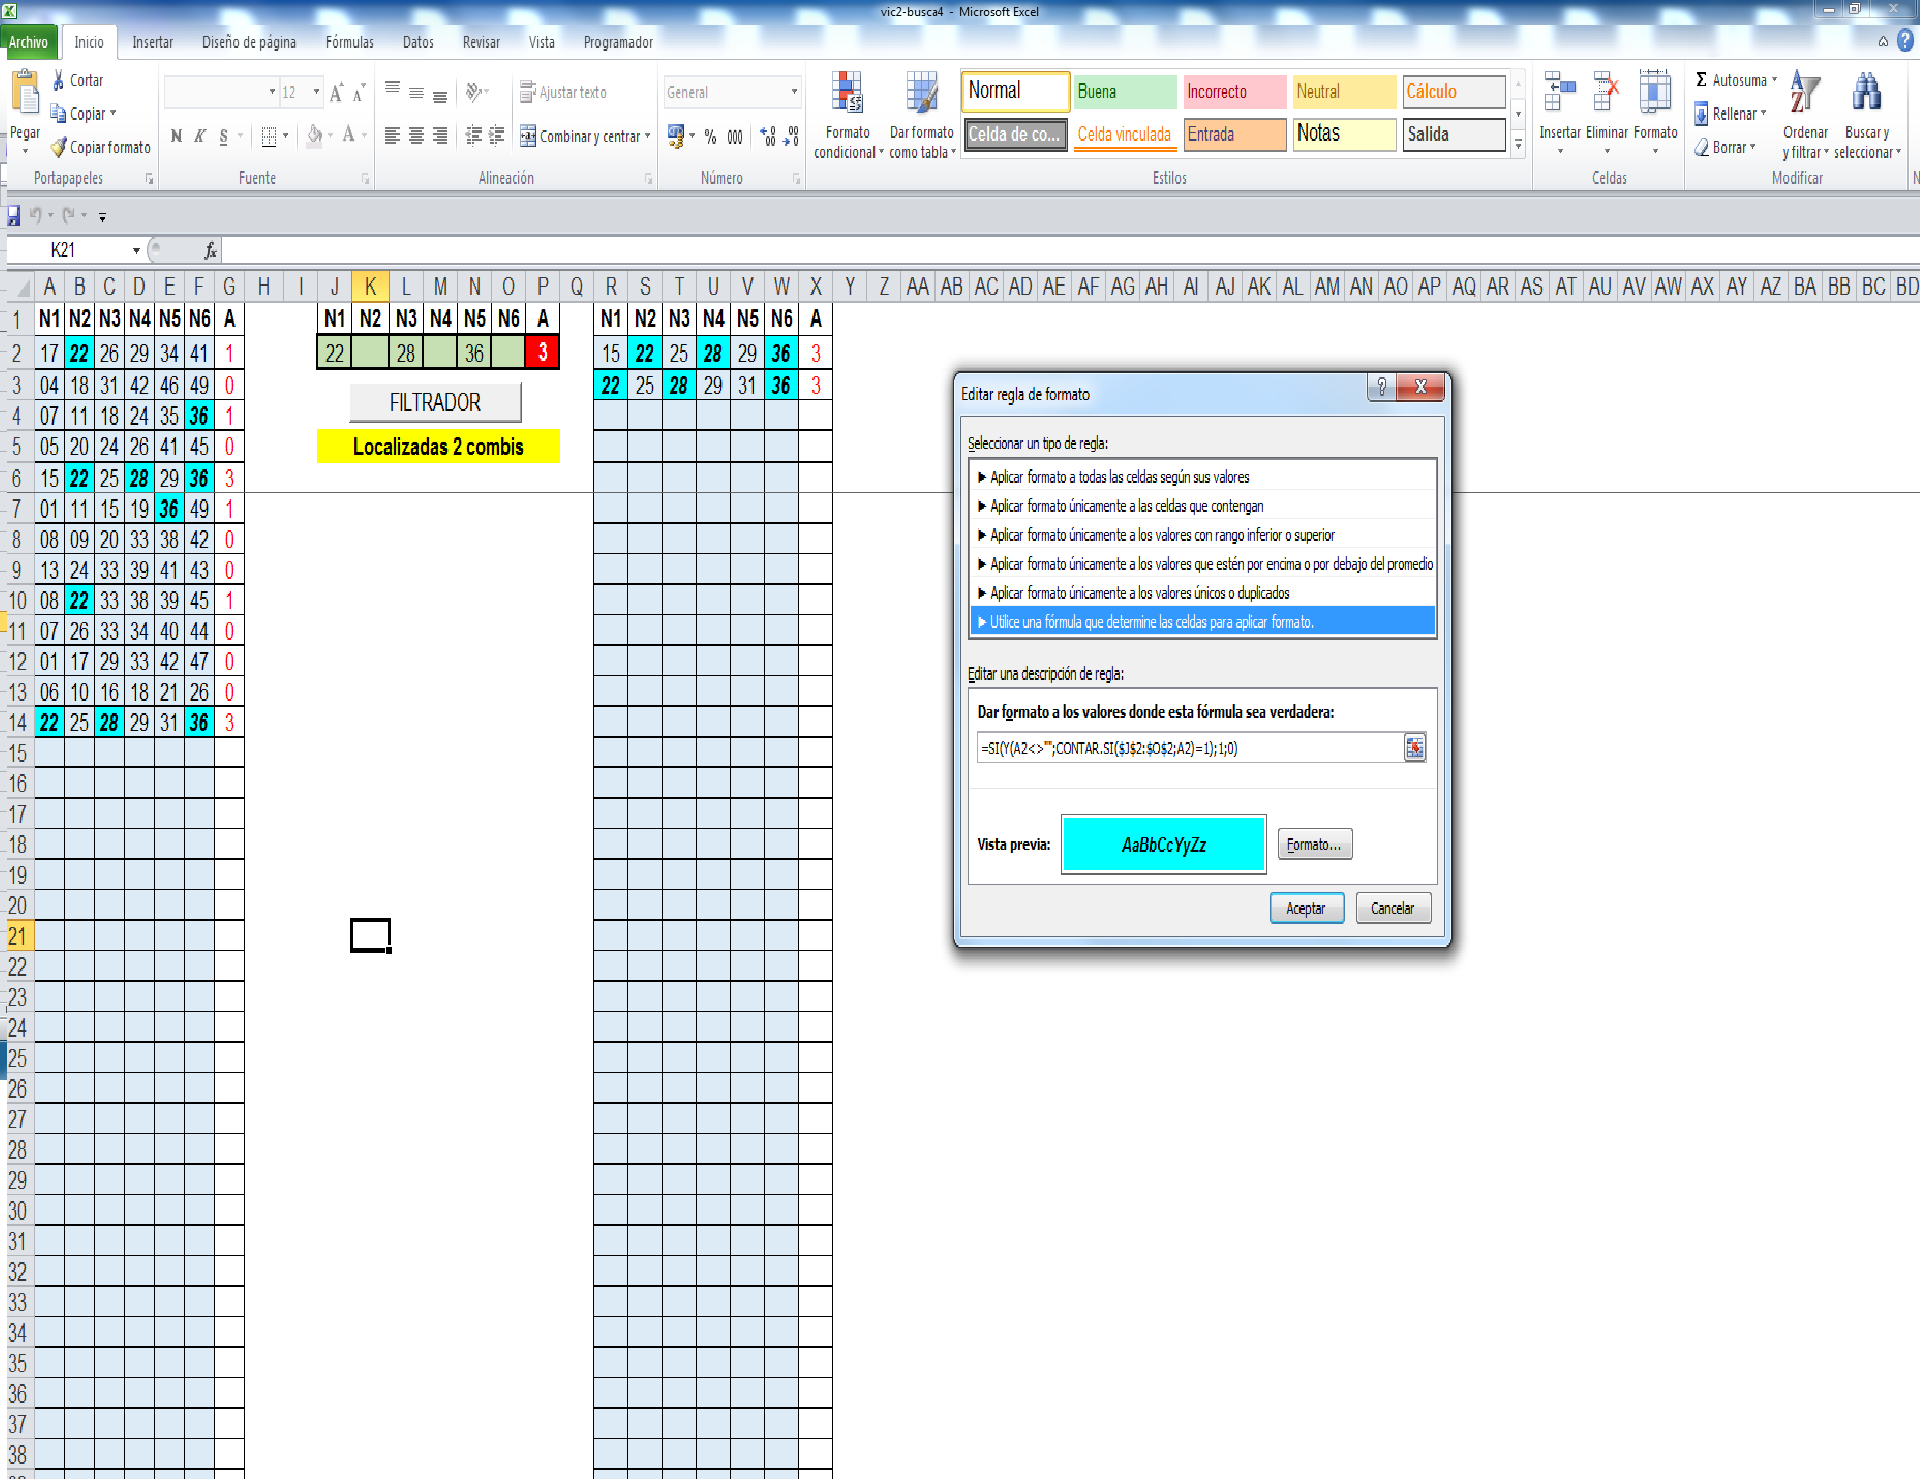Image resolution: width=1920 pixels, height=1484 pixels.
Task: Open Rellenar fill dropdown
Action: 1763,114
